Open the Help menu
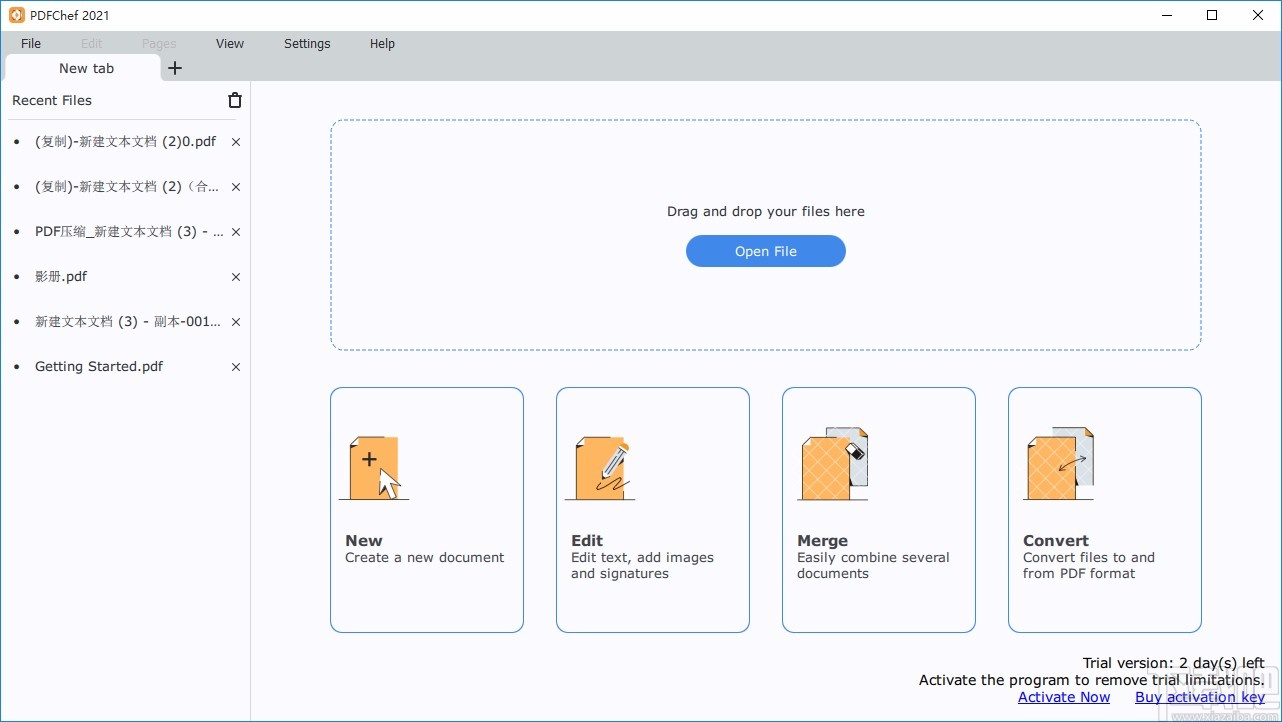Screen dimensions: 1282x722 [382, 44]
